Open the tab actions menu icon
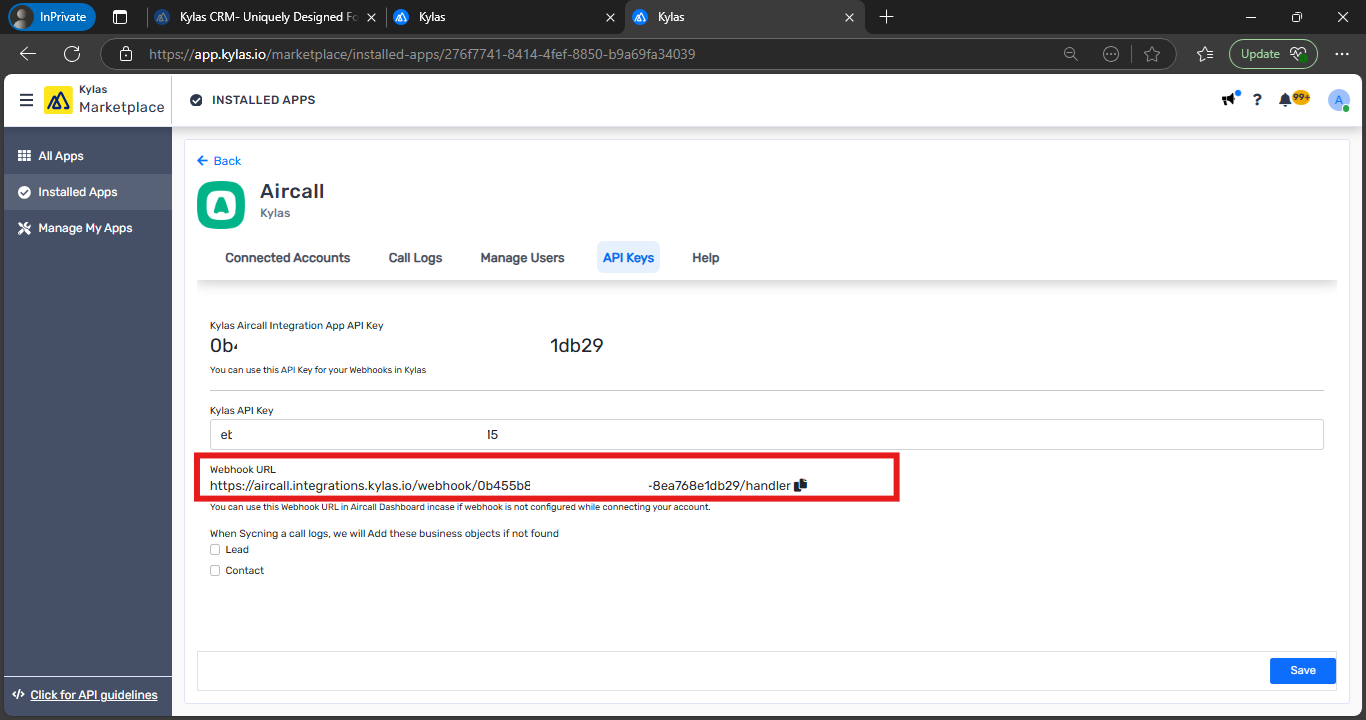The image size is (1366, 720). (120, 17)
